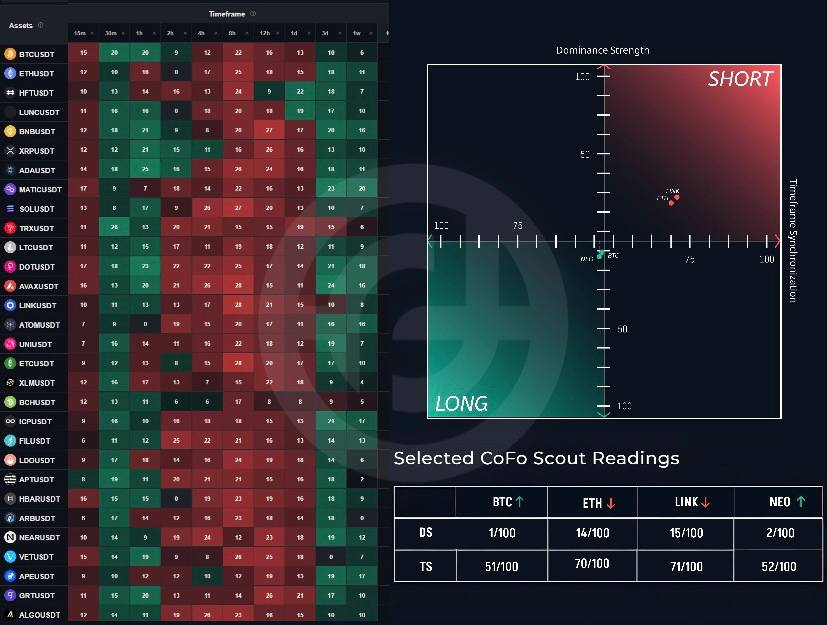Click the Lido icon beside LDOUSDT

click(x=10, y=460)
